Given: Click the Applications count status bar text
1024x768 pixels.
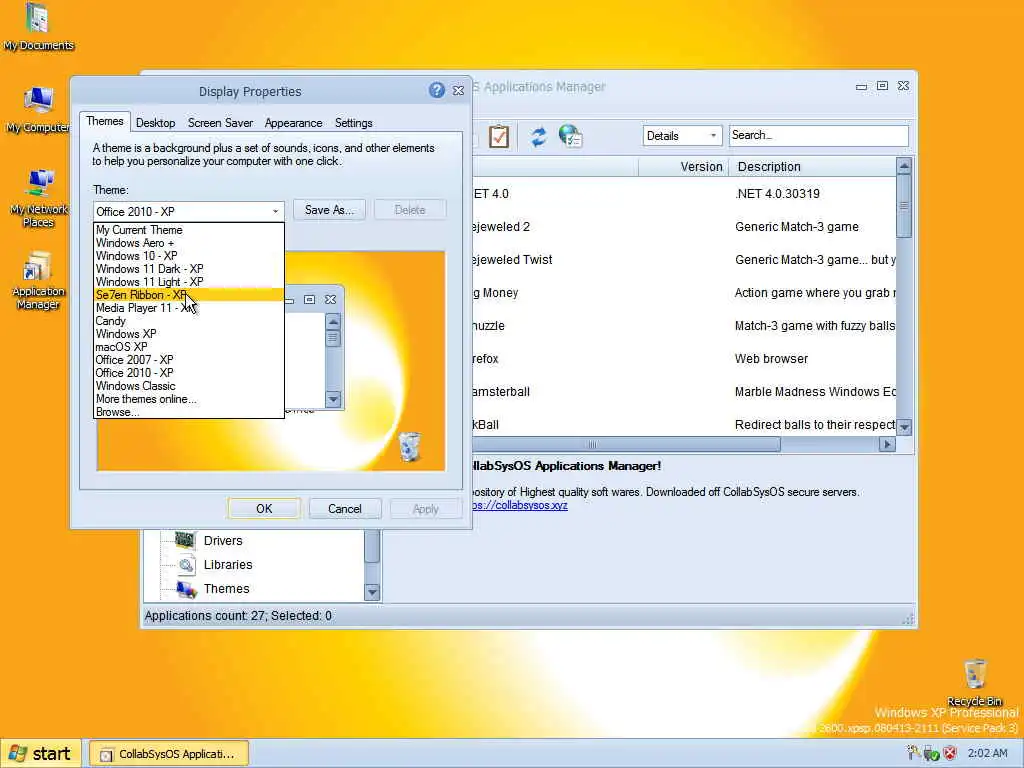Looking at the screenshot, I should tap(238, 615).
